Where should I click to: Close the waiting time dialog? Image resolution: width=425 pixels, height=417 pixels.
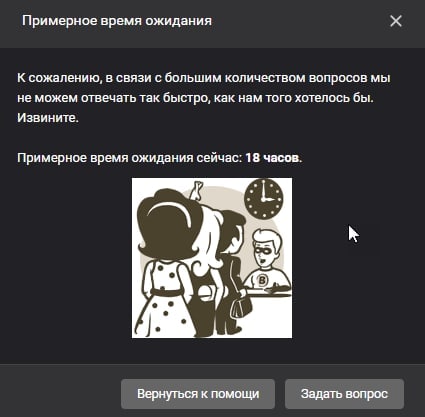[396, 21]
